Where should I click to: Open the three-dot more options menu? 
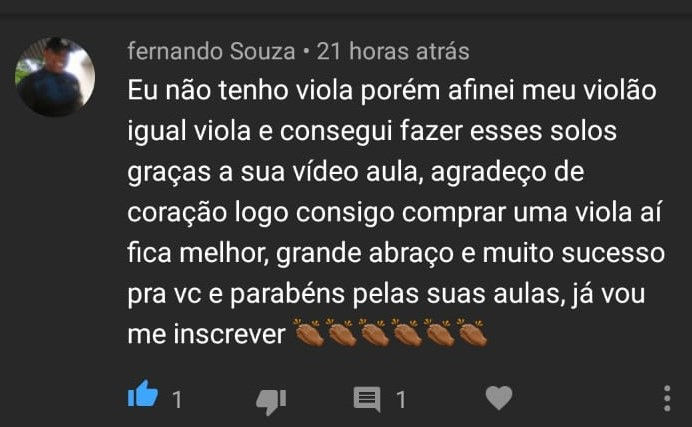pos(667,398)
